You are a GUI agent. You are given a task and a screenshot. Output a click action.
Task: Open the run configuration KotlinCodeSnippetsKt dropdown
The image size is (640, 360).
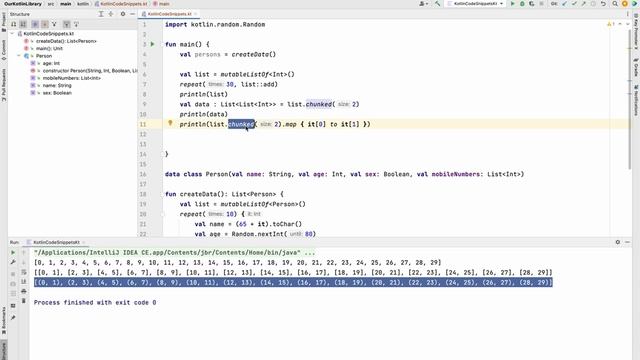pyautogui.click(x=476, y=4)
